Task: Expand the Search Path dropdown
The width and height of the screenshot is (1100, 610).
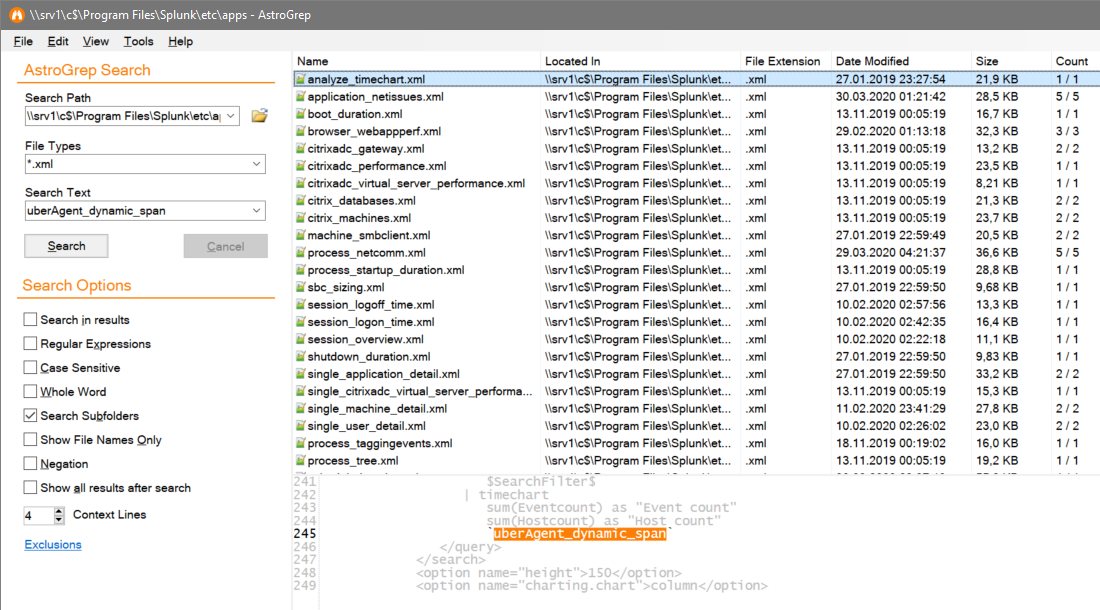Action: (231, 116)
